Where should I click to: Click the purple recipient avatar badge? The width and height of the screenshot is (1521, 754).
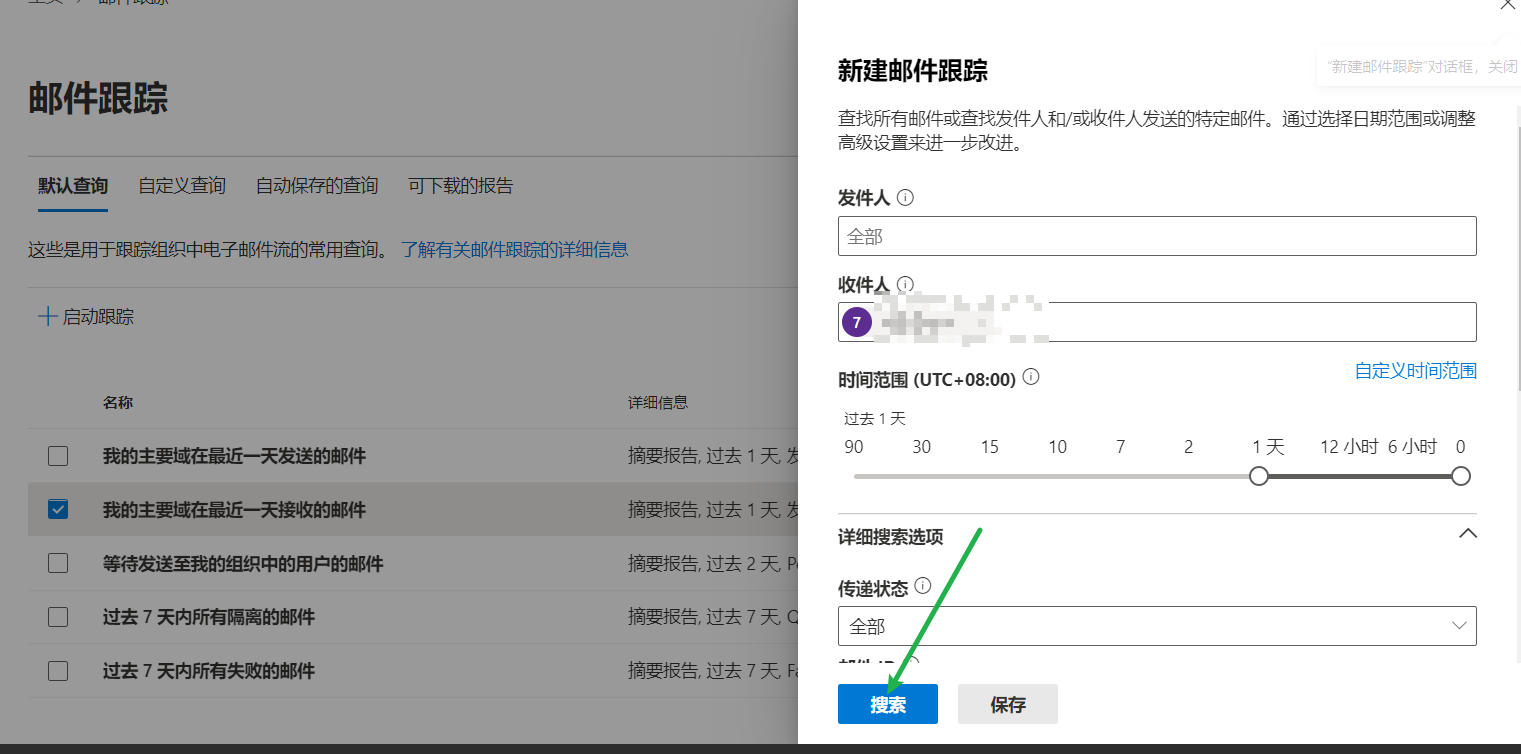856,322
